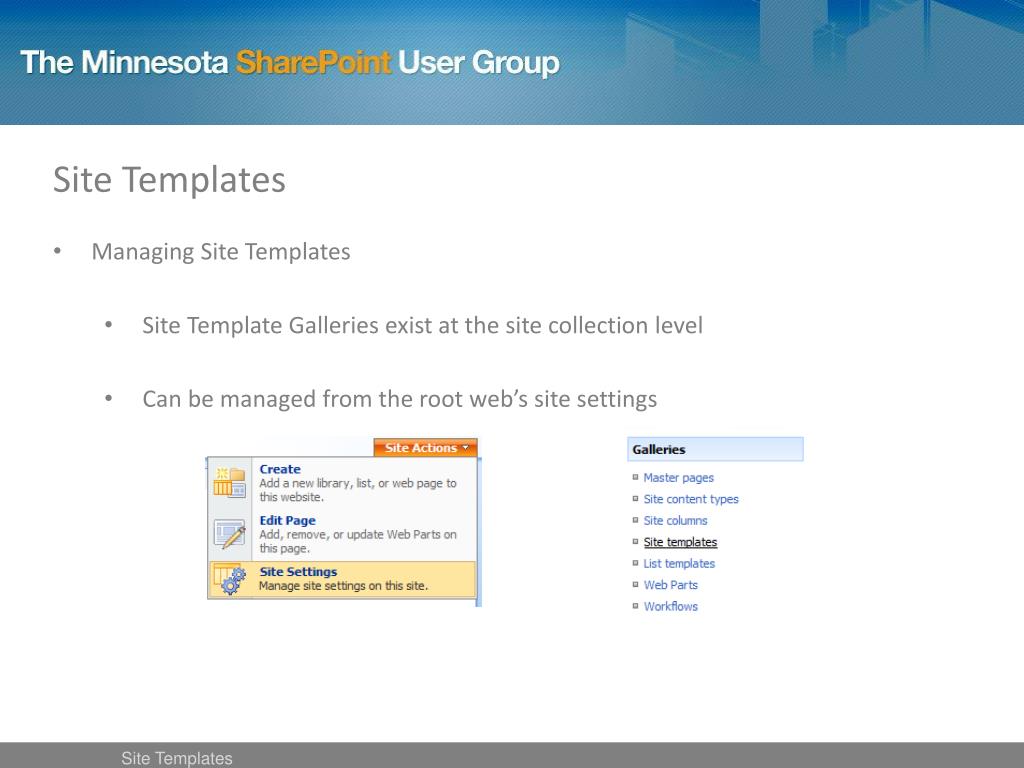Screen dimensions: 1024x768
Task: Open the Master pages gallery link
Action: (679, 477)
